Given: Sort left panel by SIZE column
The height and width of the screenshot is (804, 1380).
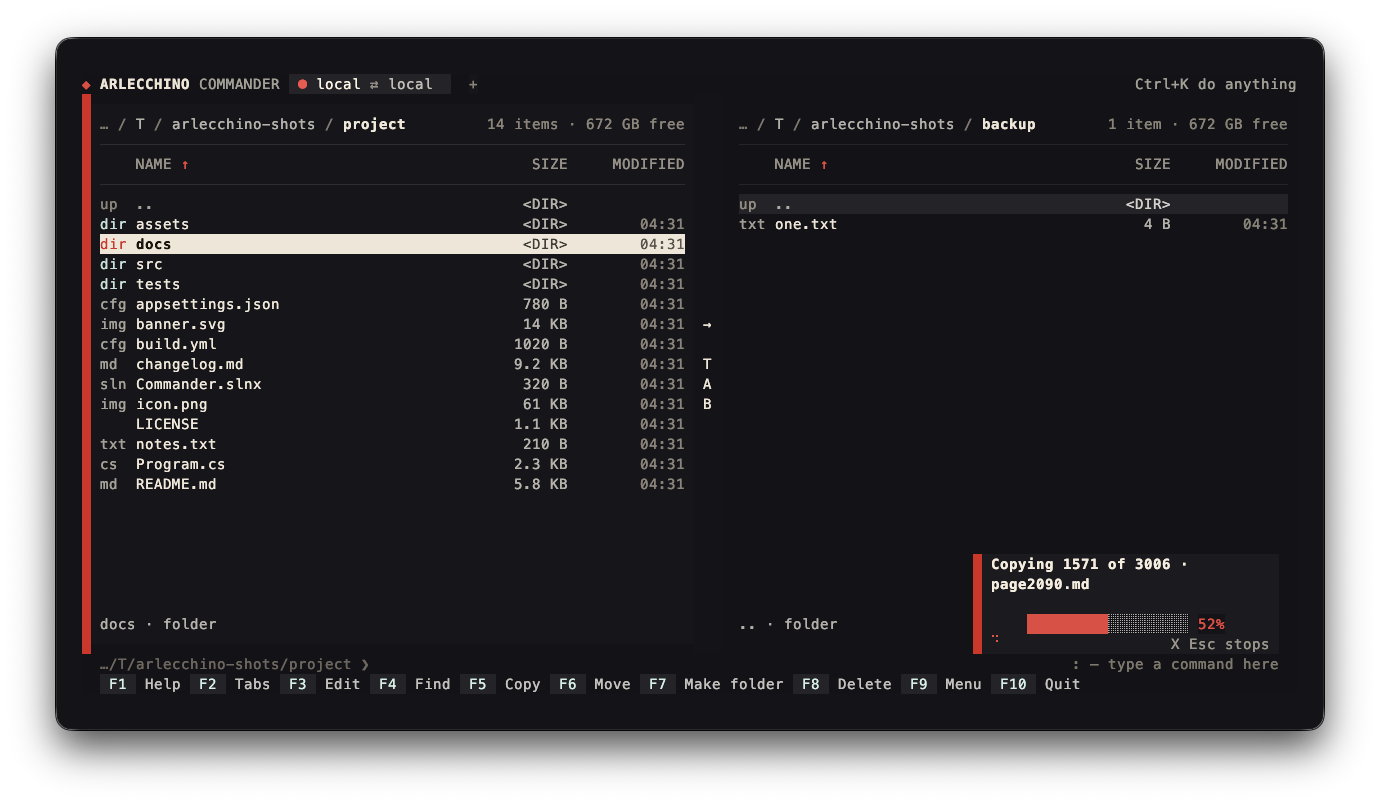Looking at the screenshot, I should point(549,164).
